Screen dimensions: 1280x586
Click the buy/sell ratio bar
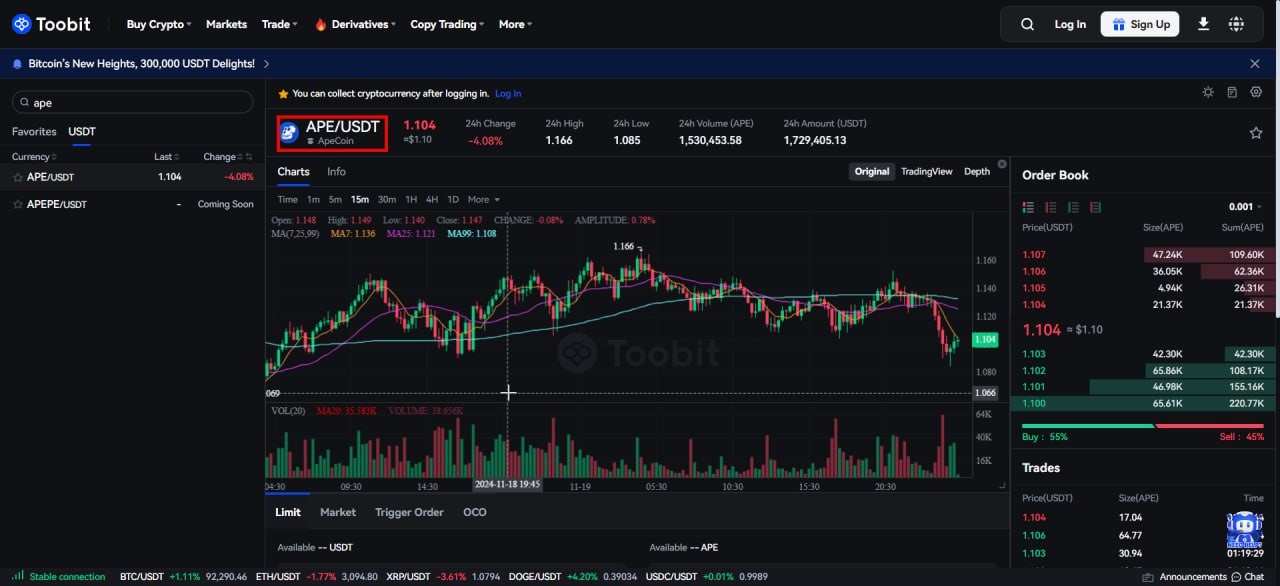tap(1143, 426)
